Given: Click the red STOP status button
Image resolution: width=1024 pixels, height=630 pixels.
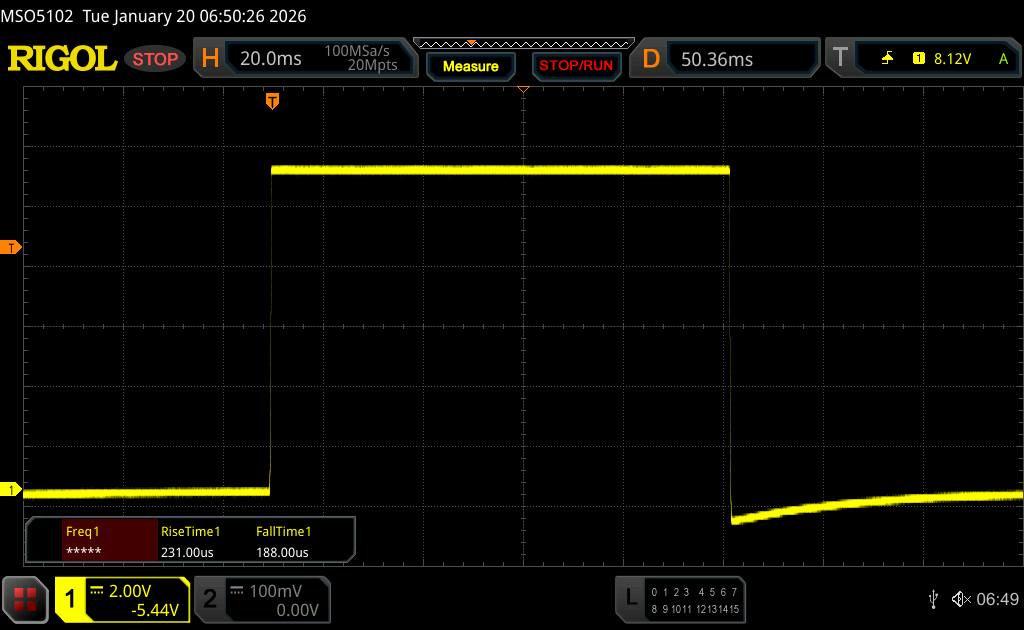Looking at the screenshot, I should coord(155,59).
